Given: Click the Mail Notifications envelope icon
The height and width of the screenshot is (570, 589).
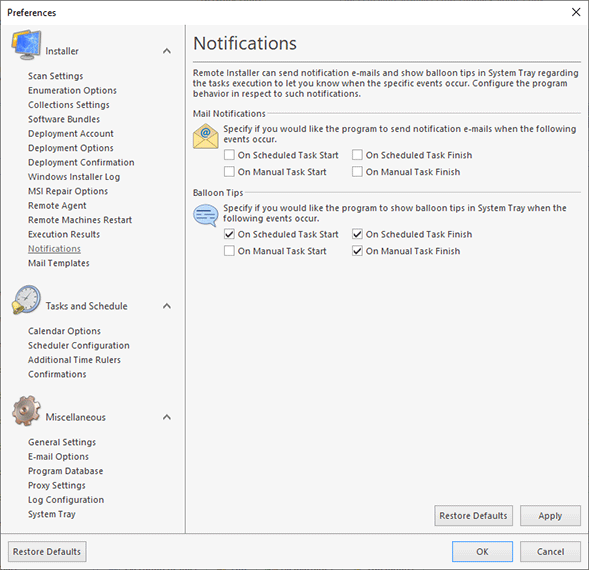Looking at the screenshot, I should (205, 136).
